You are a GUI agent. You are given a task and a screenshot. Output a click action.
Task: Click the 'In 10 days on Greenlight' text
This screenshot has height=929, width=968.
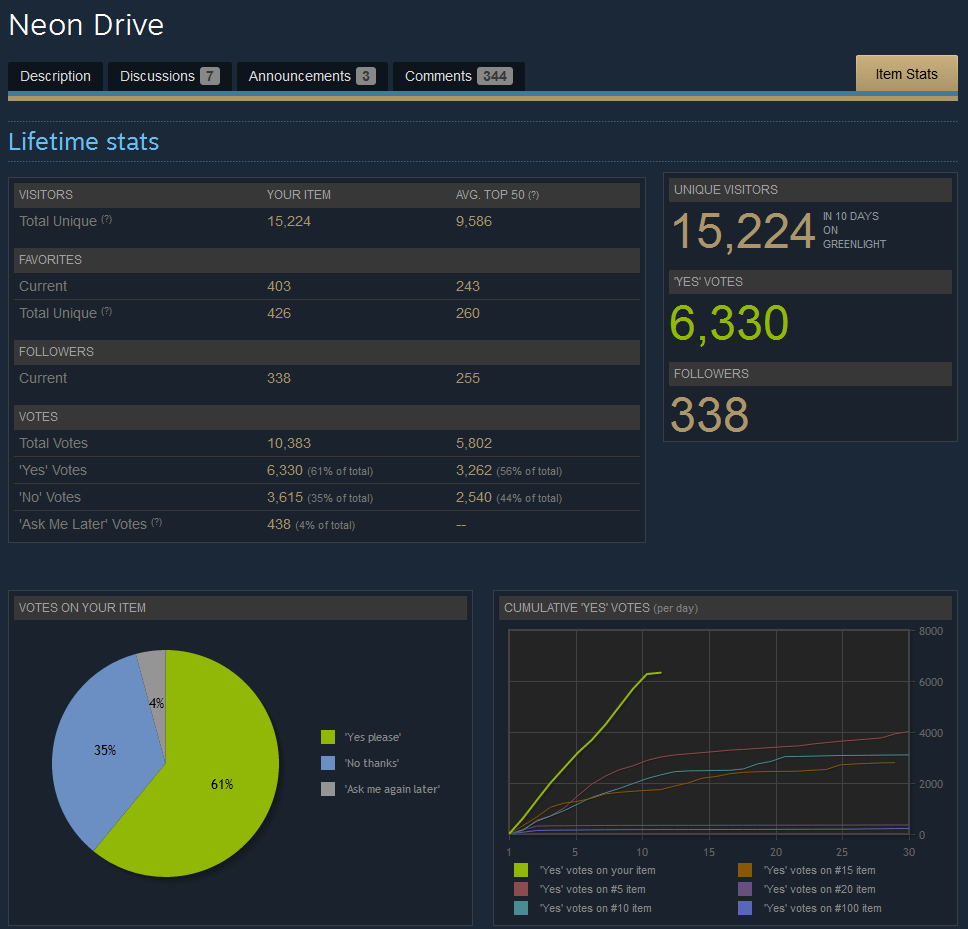(854, 230)
